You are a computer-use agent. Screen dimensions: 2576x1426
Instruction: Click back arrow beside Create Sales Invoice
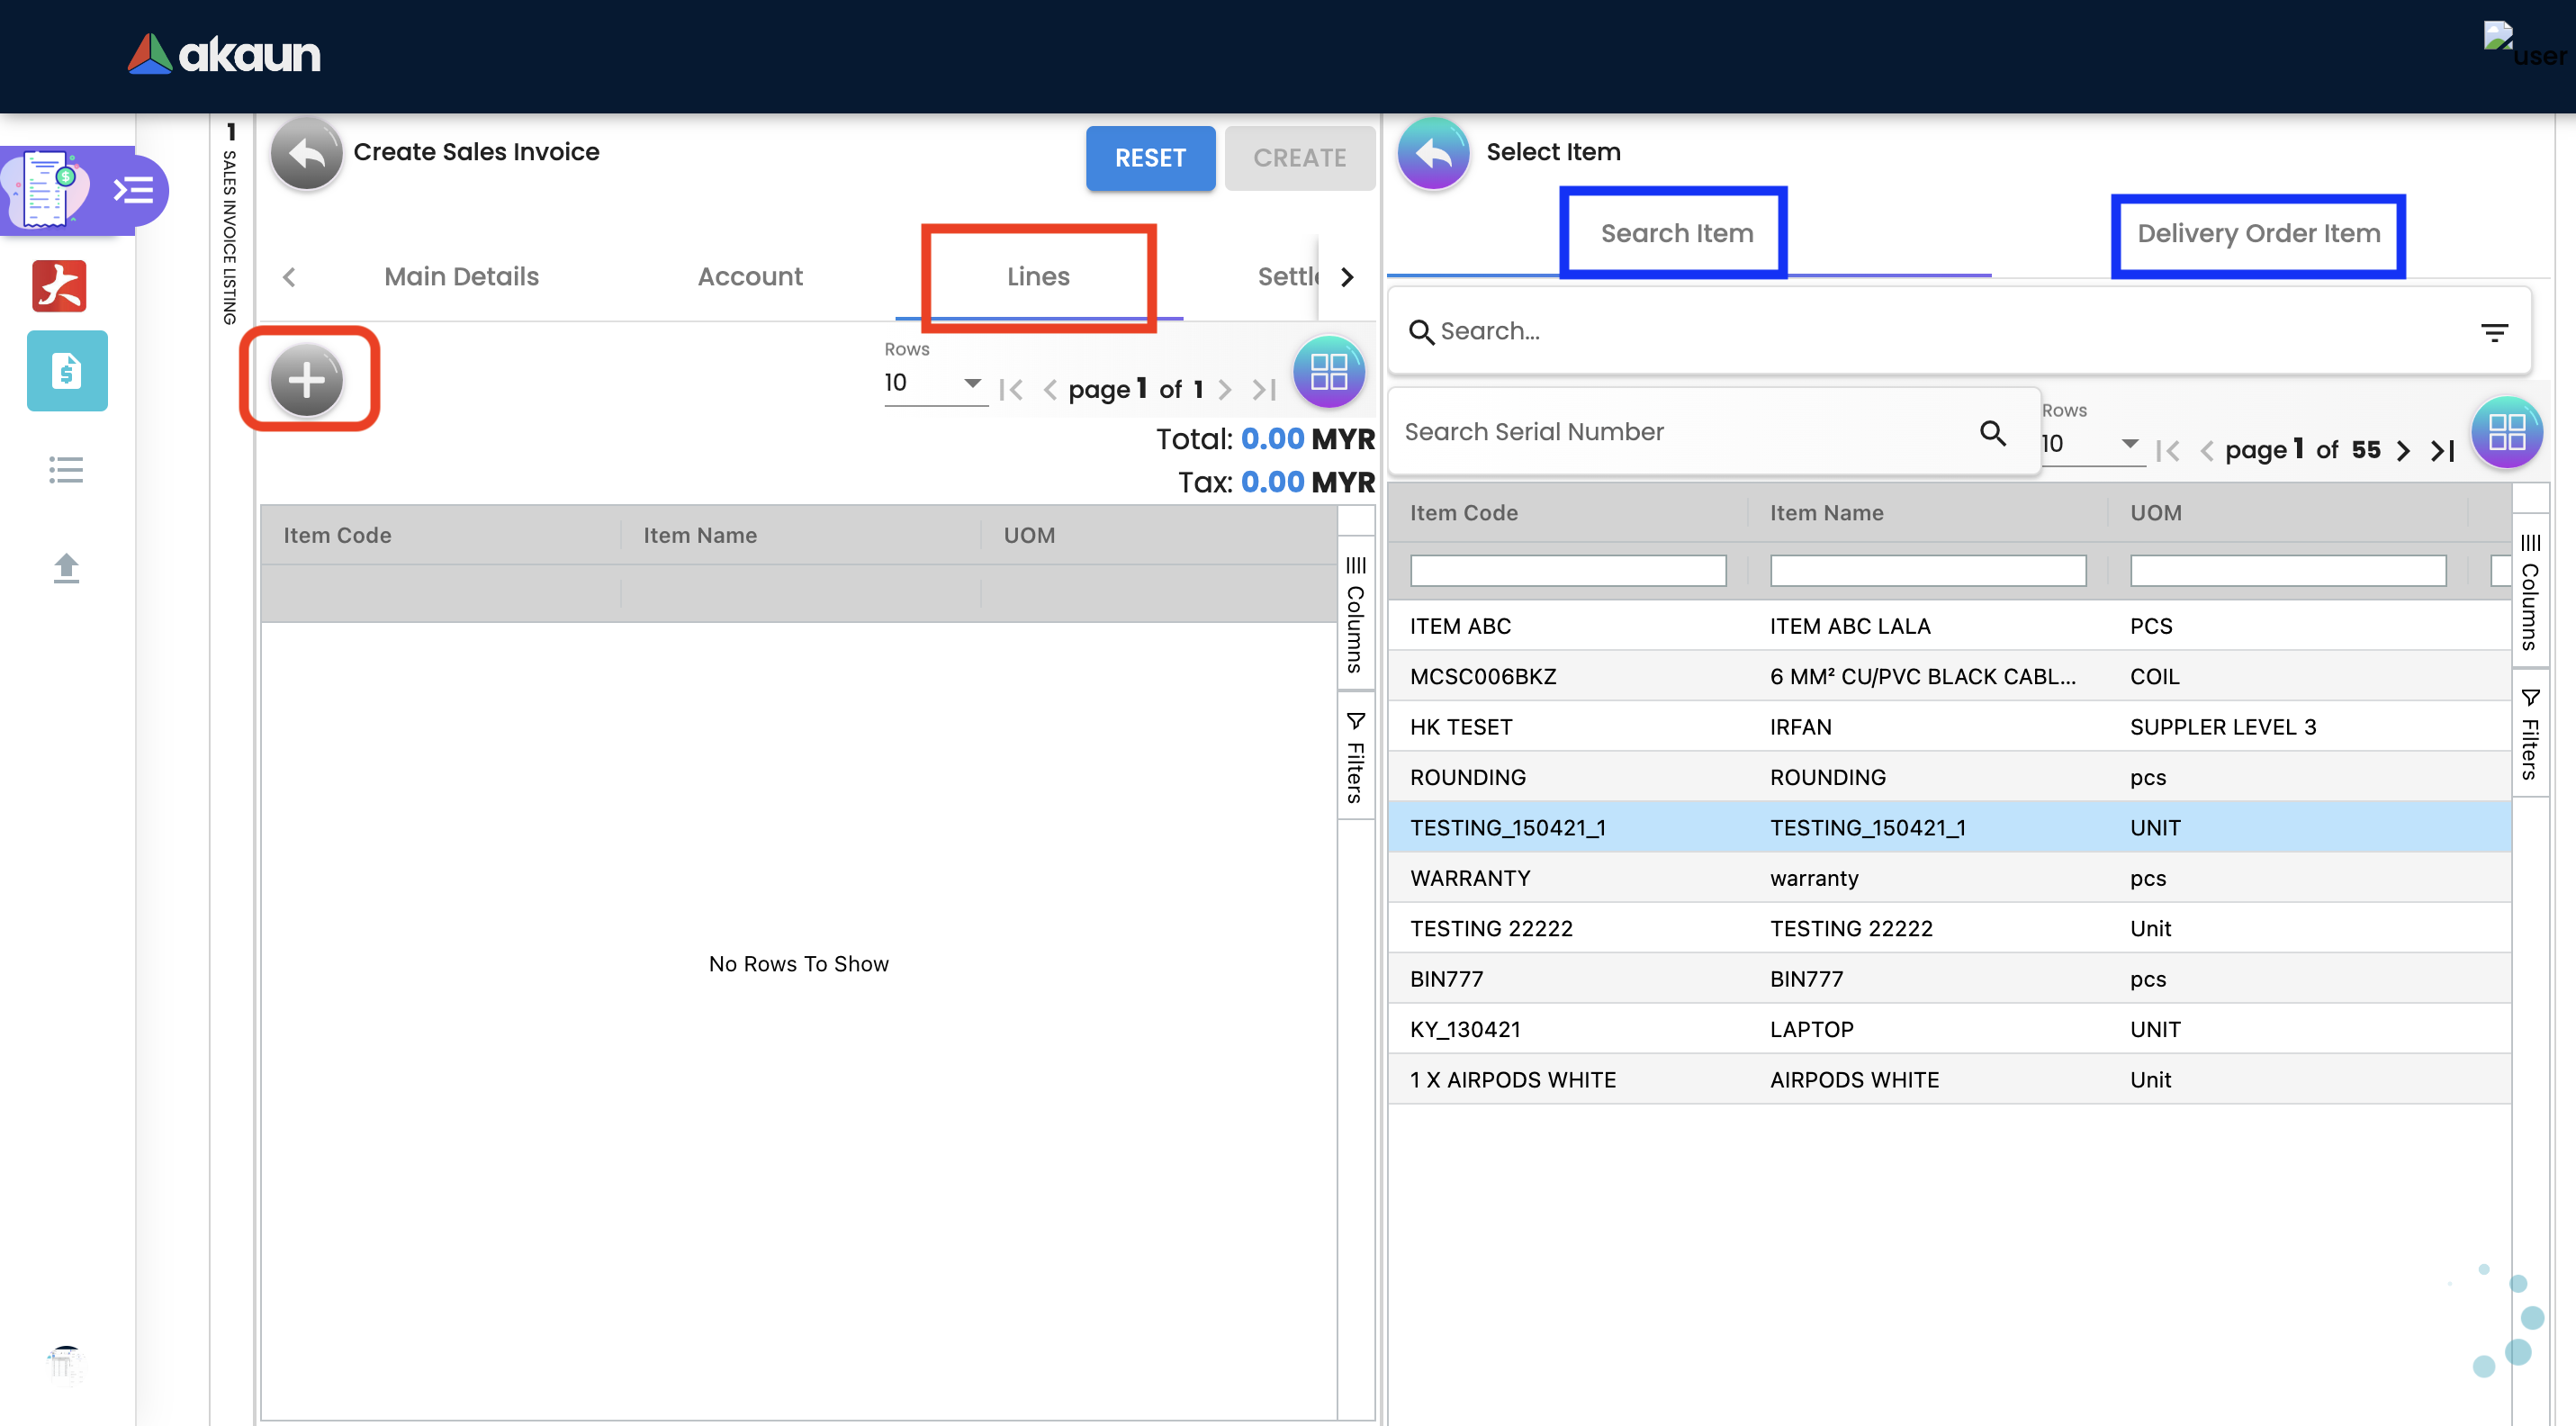click(307, 154)
